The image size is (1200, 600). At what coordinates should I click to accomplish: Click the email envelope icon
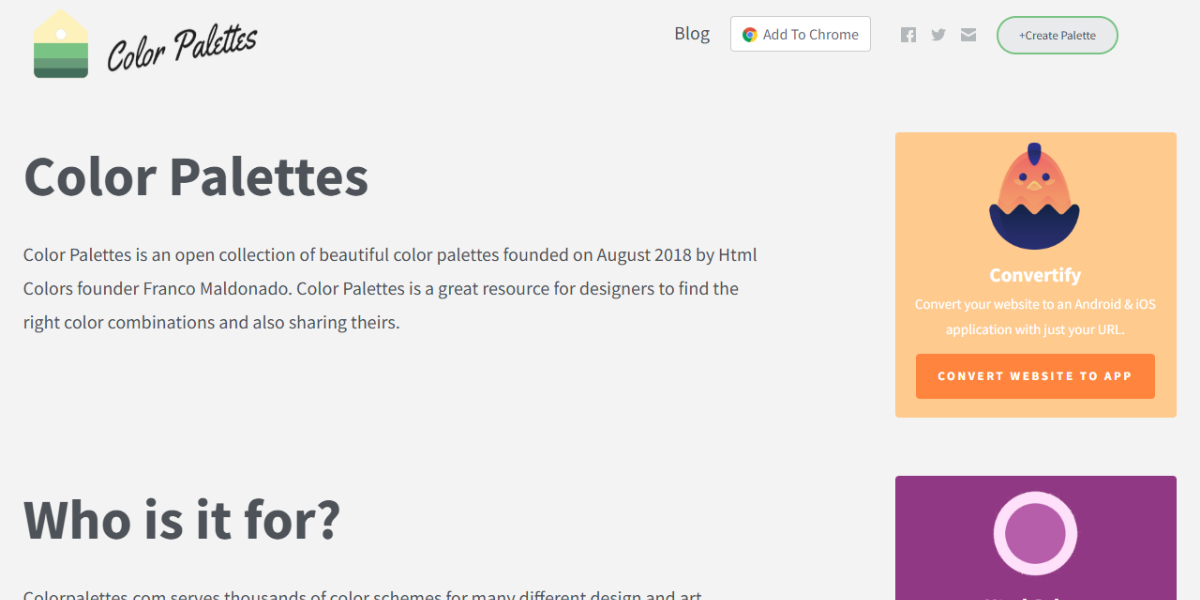pos(968,35)
